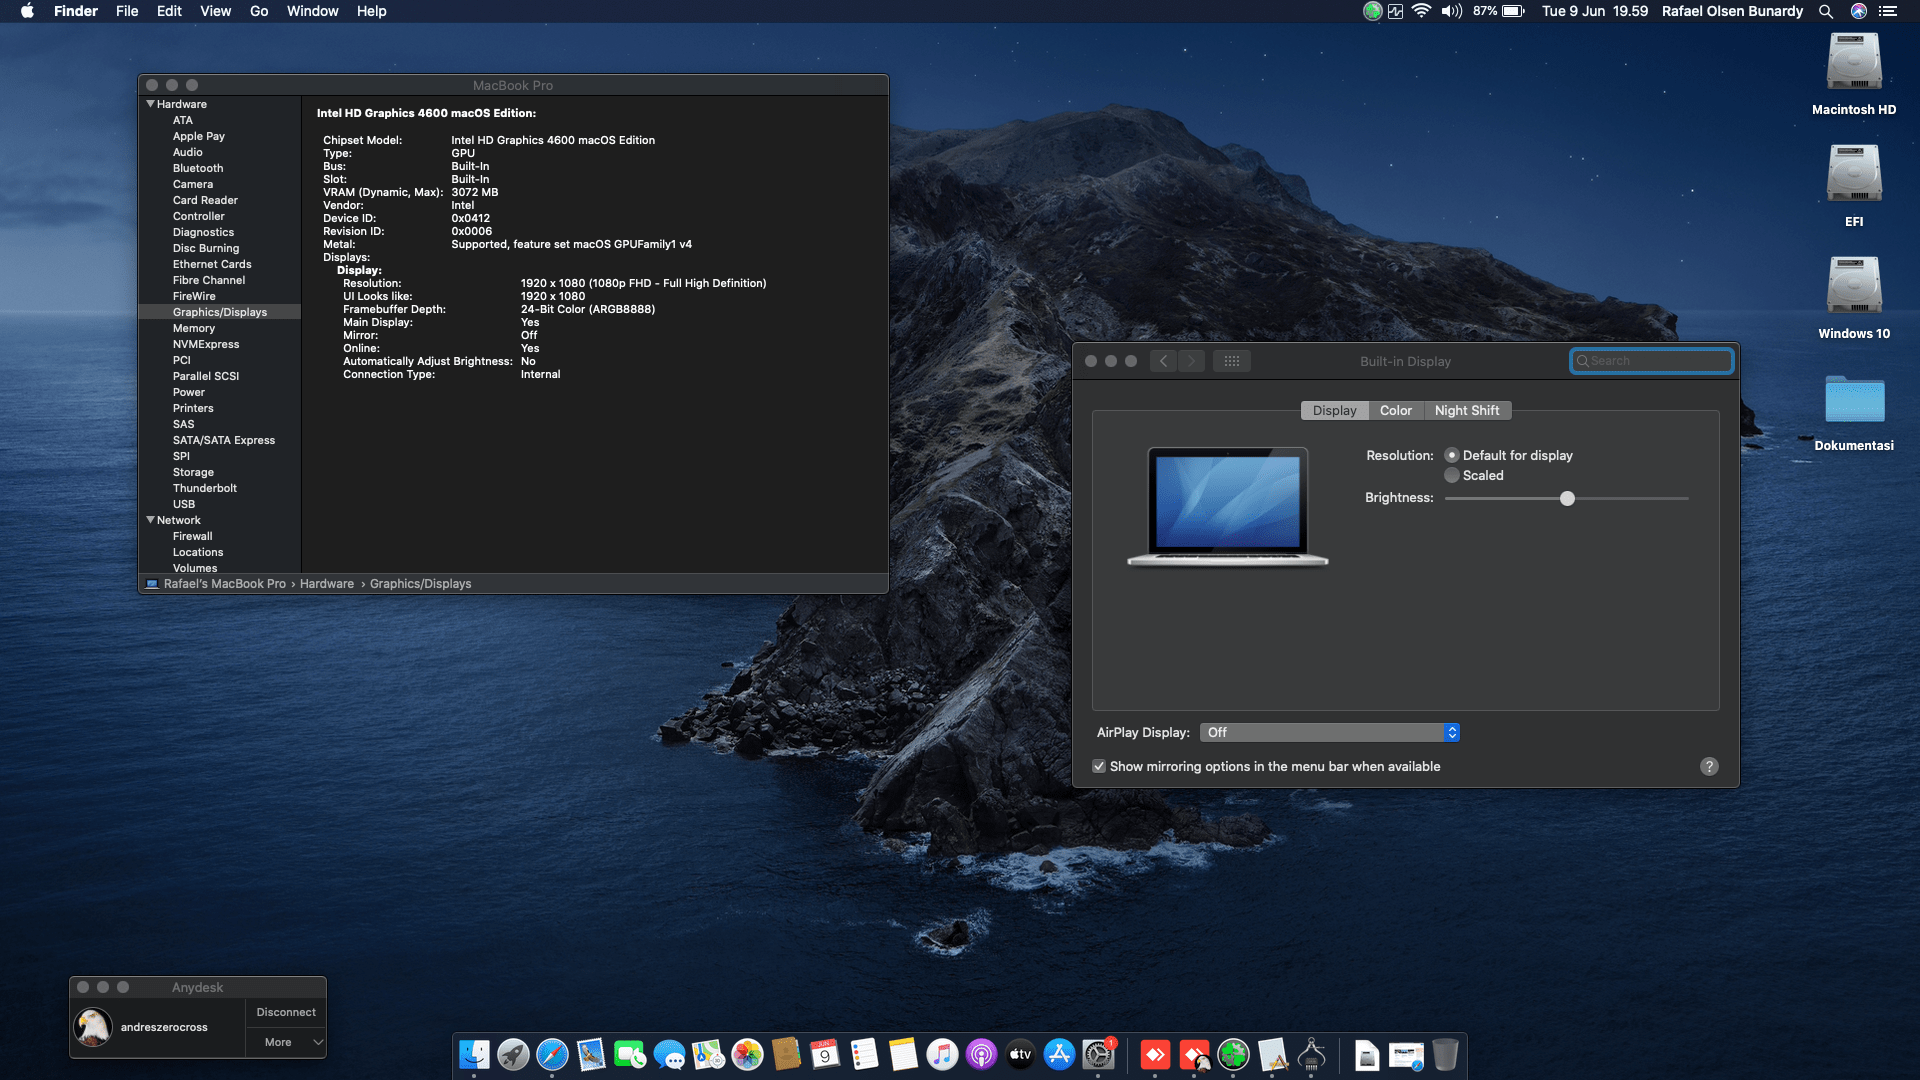
Task: Click user name Rafael Olsen Bunardy
Action: [x=1732, y=11]
